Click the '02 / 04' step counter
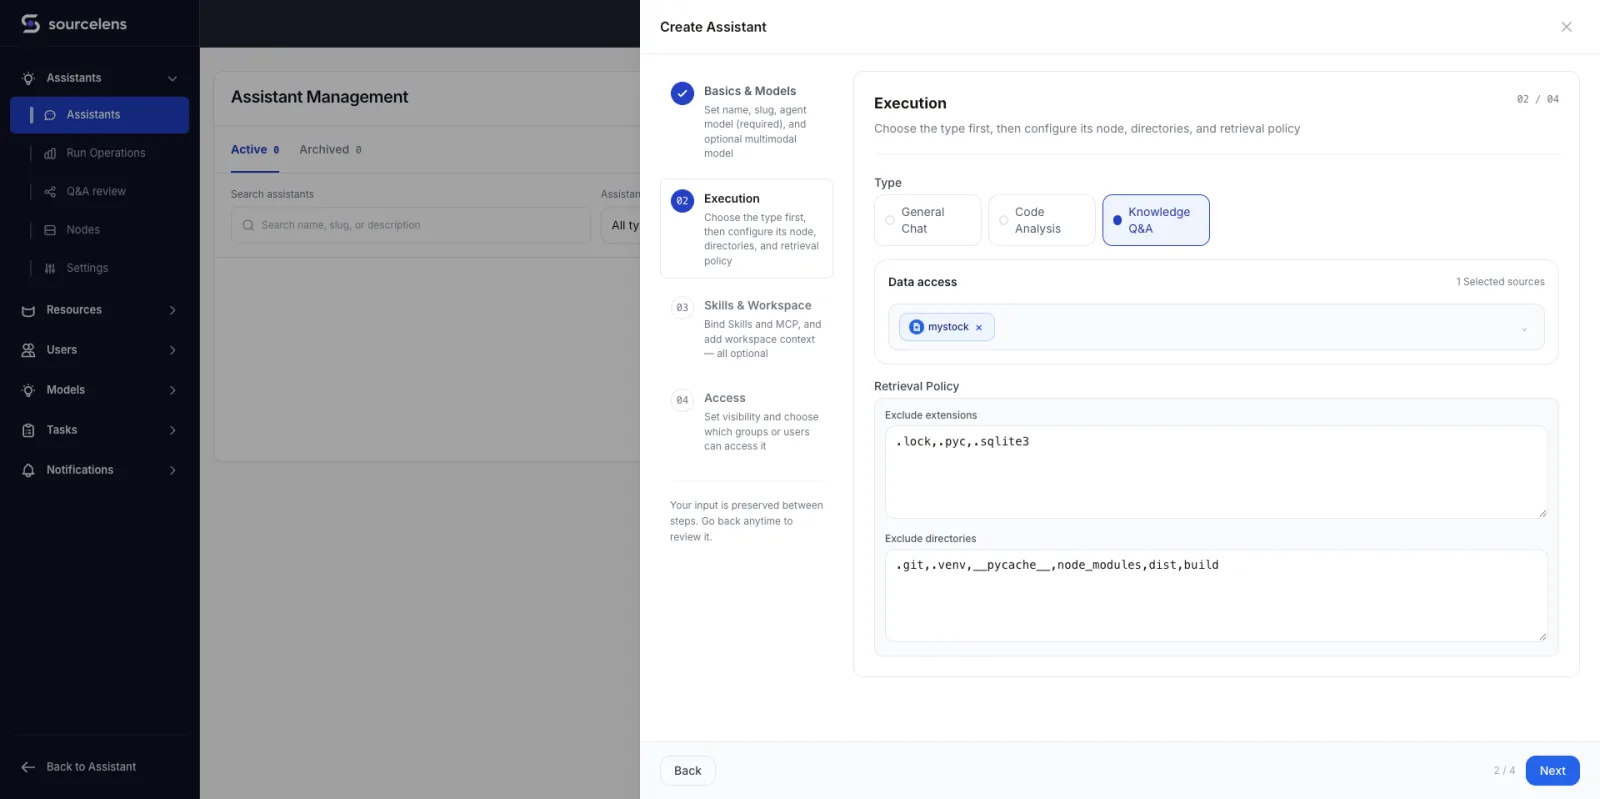Image resolution: width=1600 pixels, height=799 pixels. pyautogui.click(x=1537, y=99)
